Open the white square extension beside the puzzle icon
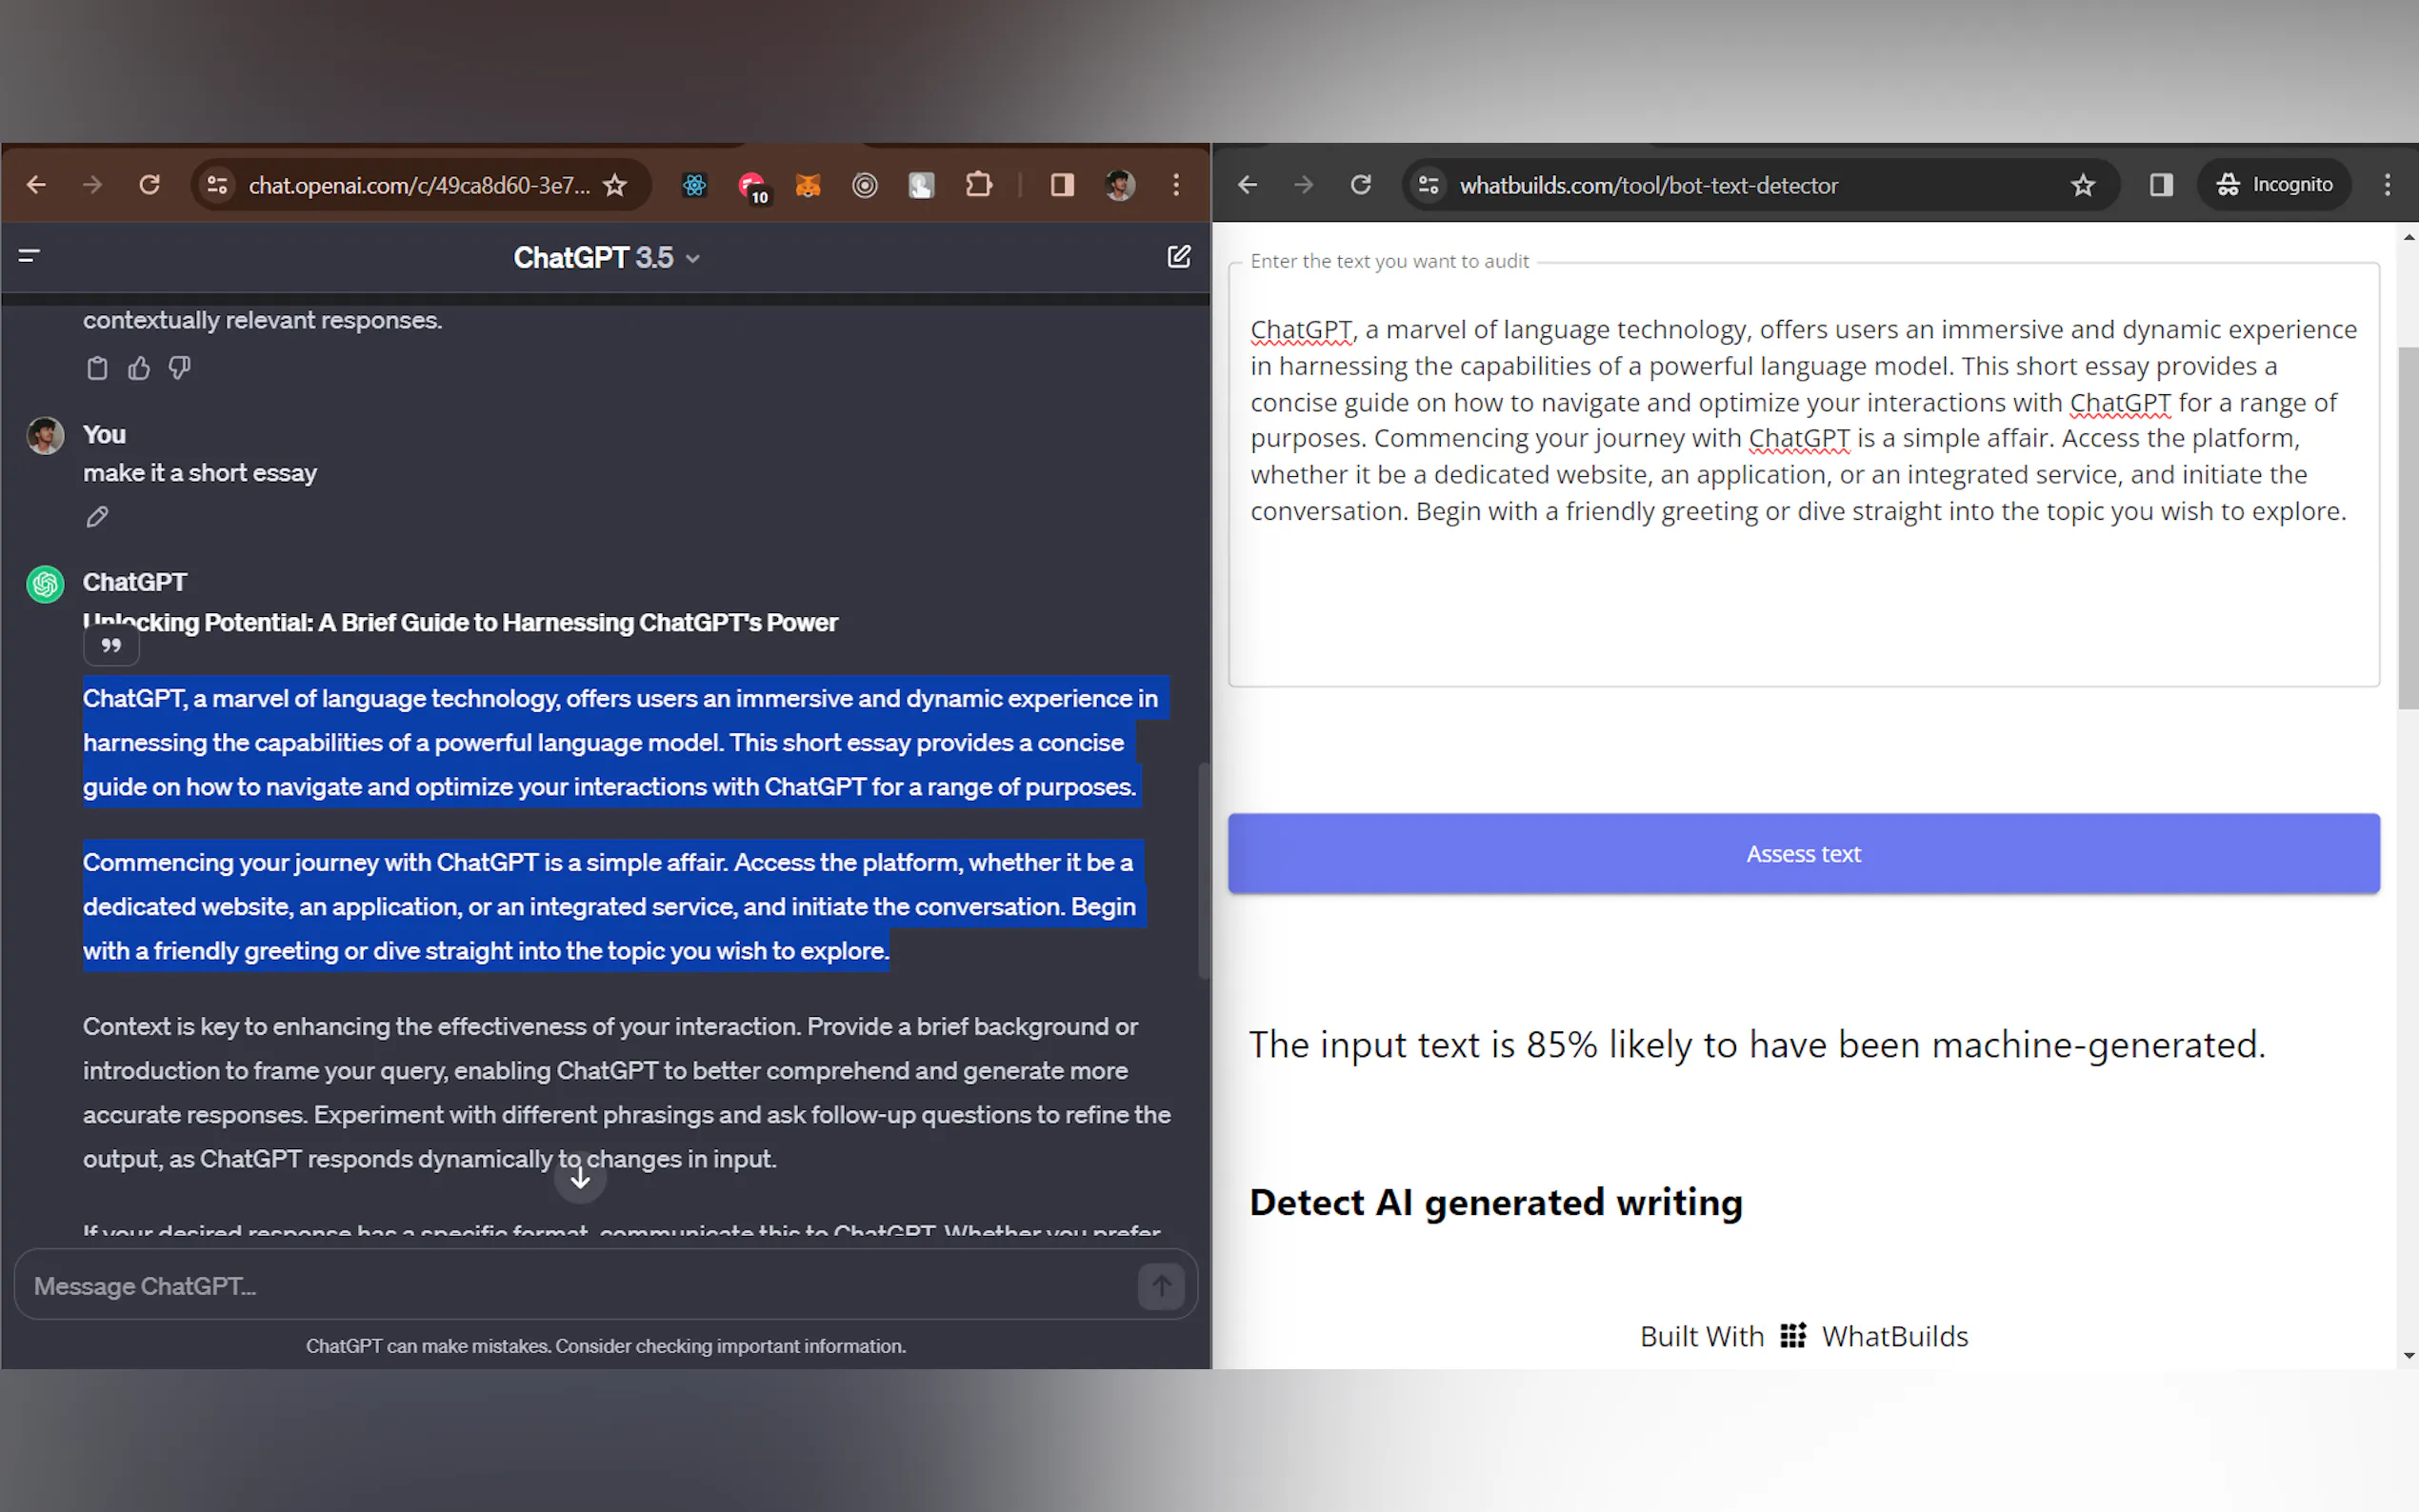 (x=921, y=185)
